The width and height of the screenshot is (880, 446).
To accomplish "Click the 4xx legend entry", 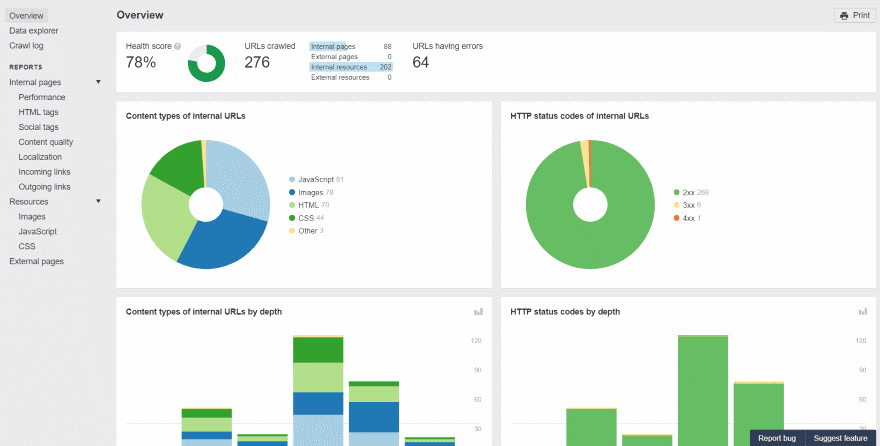I will (x=689, y=218).
